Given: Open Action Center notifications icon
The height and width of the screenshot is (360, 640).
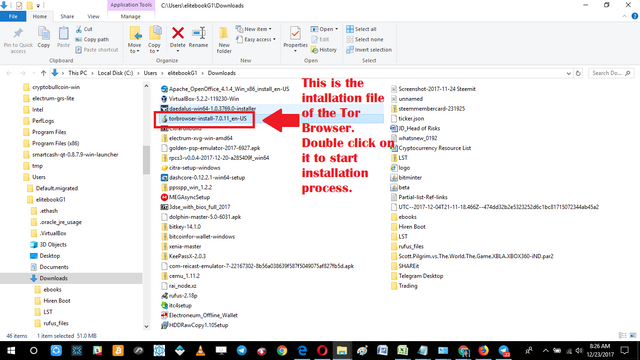Looking at the screenshot, I should point(624,351).
